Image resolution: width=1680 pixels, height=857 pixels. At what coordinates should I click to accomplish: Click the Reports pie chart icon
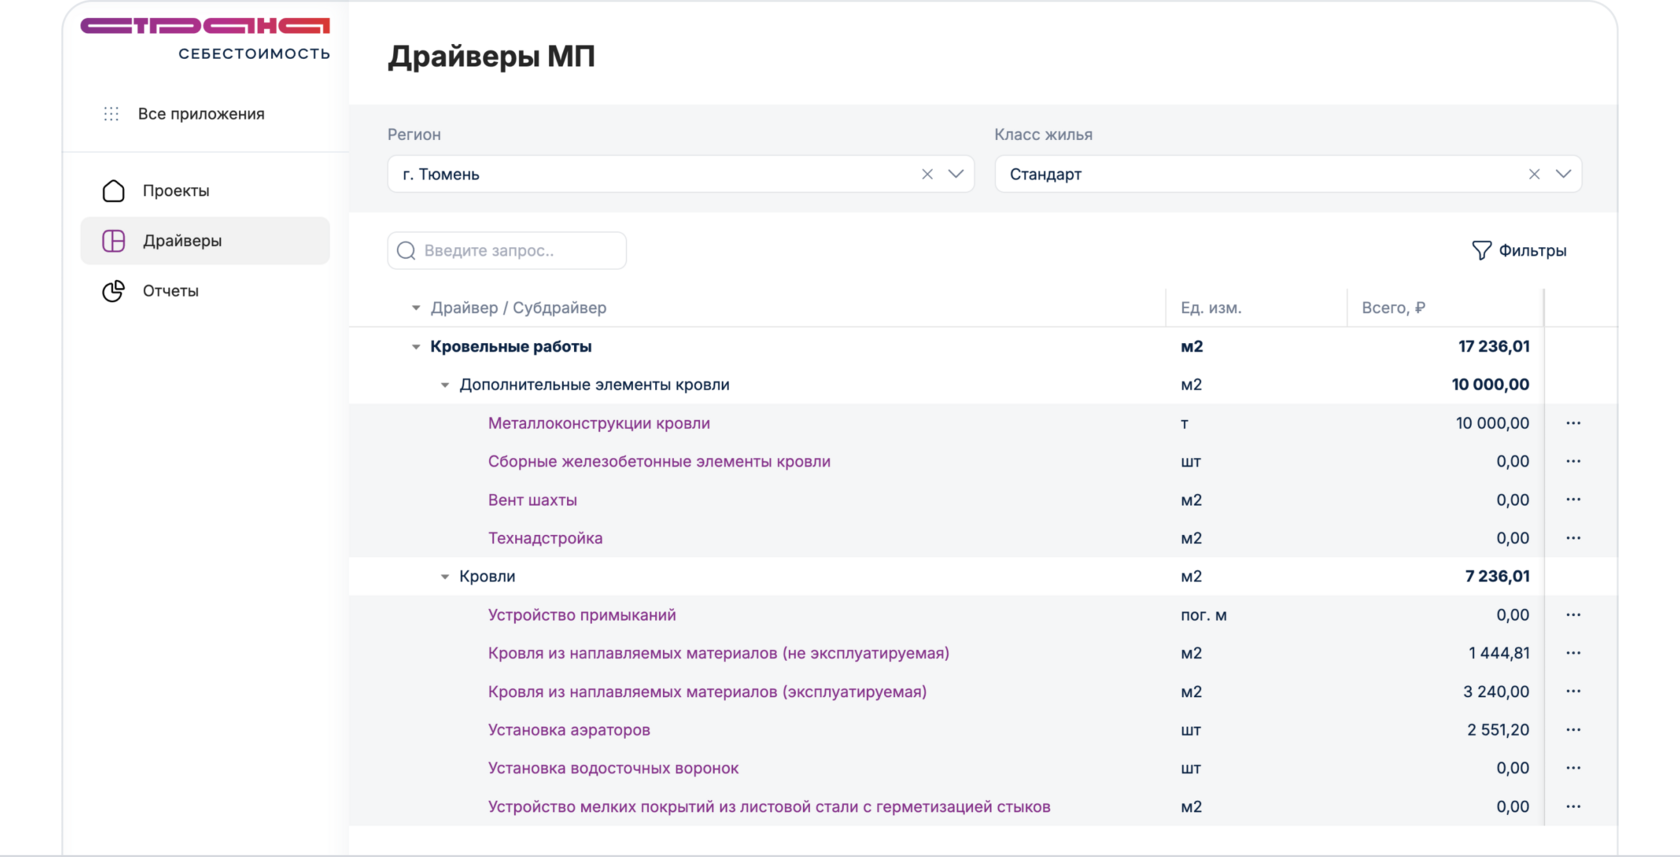114,291
